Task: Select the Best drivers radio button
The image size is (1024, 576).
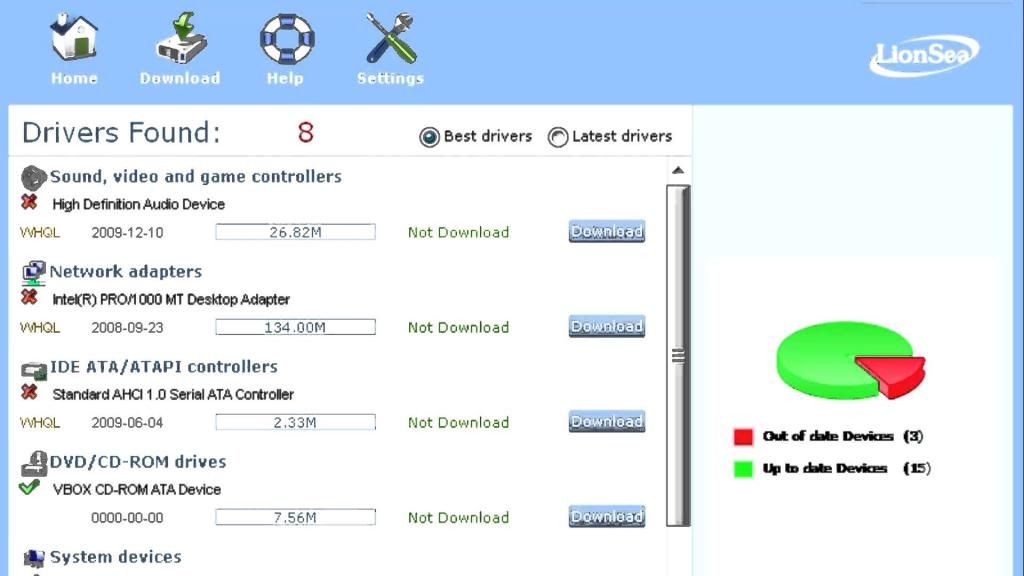Action: click(430, 137)
